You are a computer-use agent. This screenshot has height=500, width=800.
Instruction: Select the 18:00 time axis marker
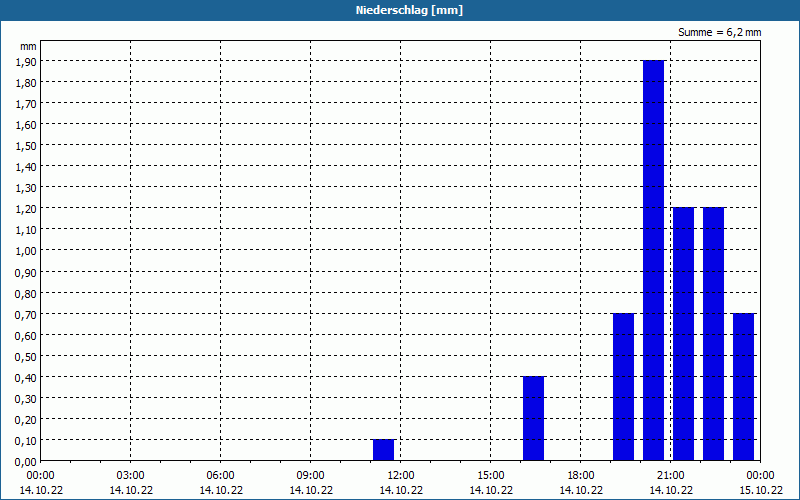point(581,476)
